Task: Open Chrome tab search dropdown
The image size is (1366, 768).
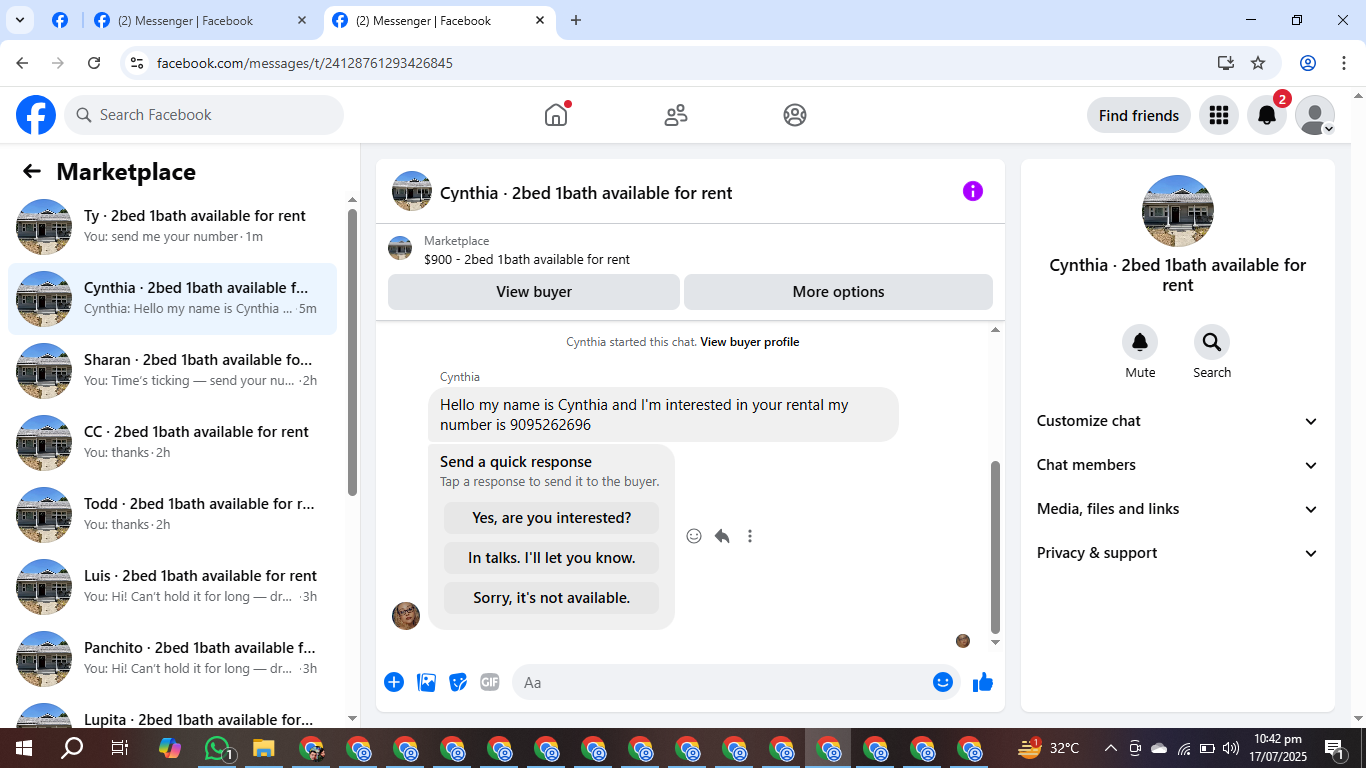Action: point(20,20)
